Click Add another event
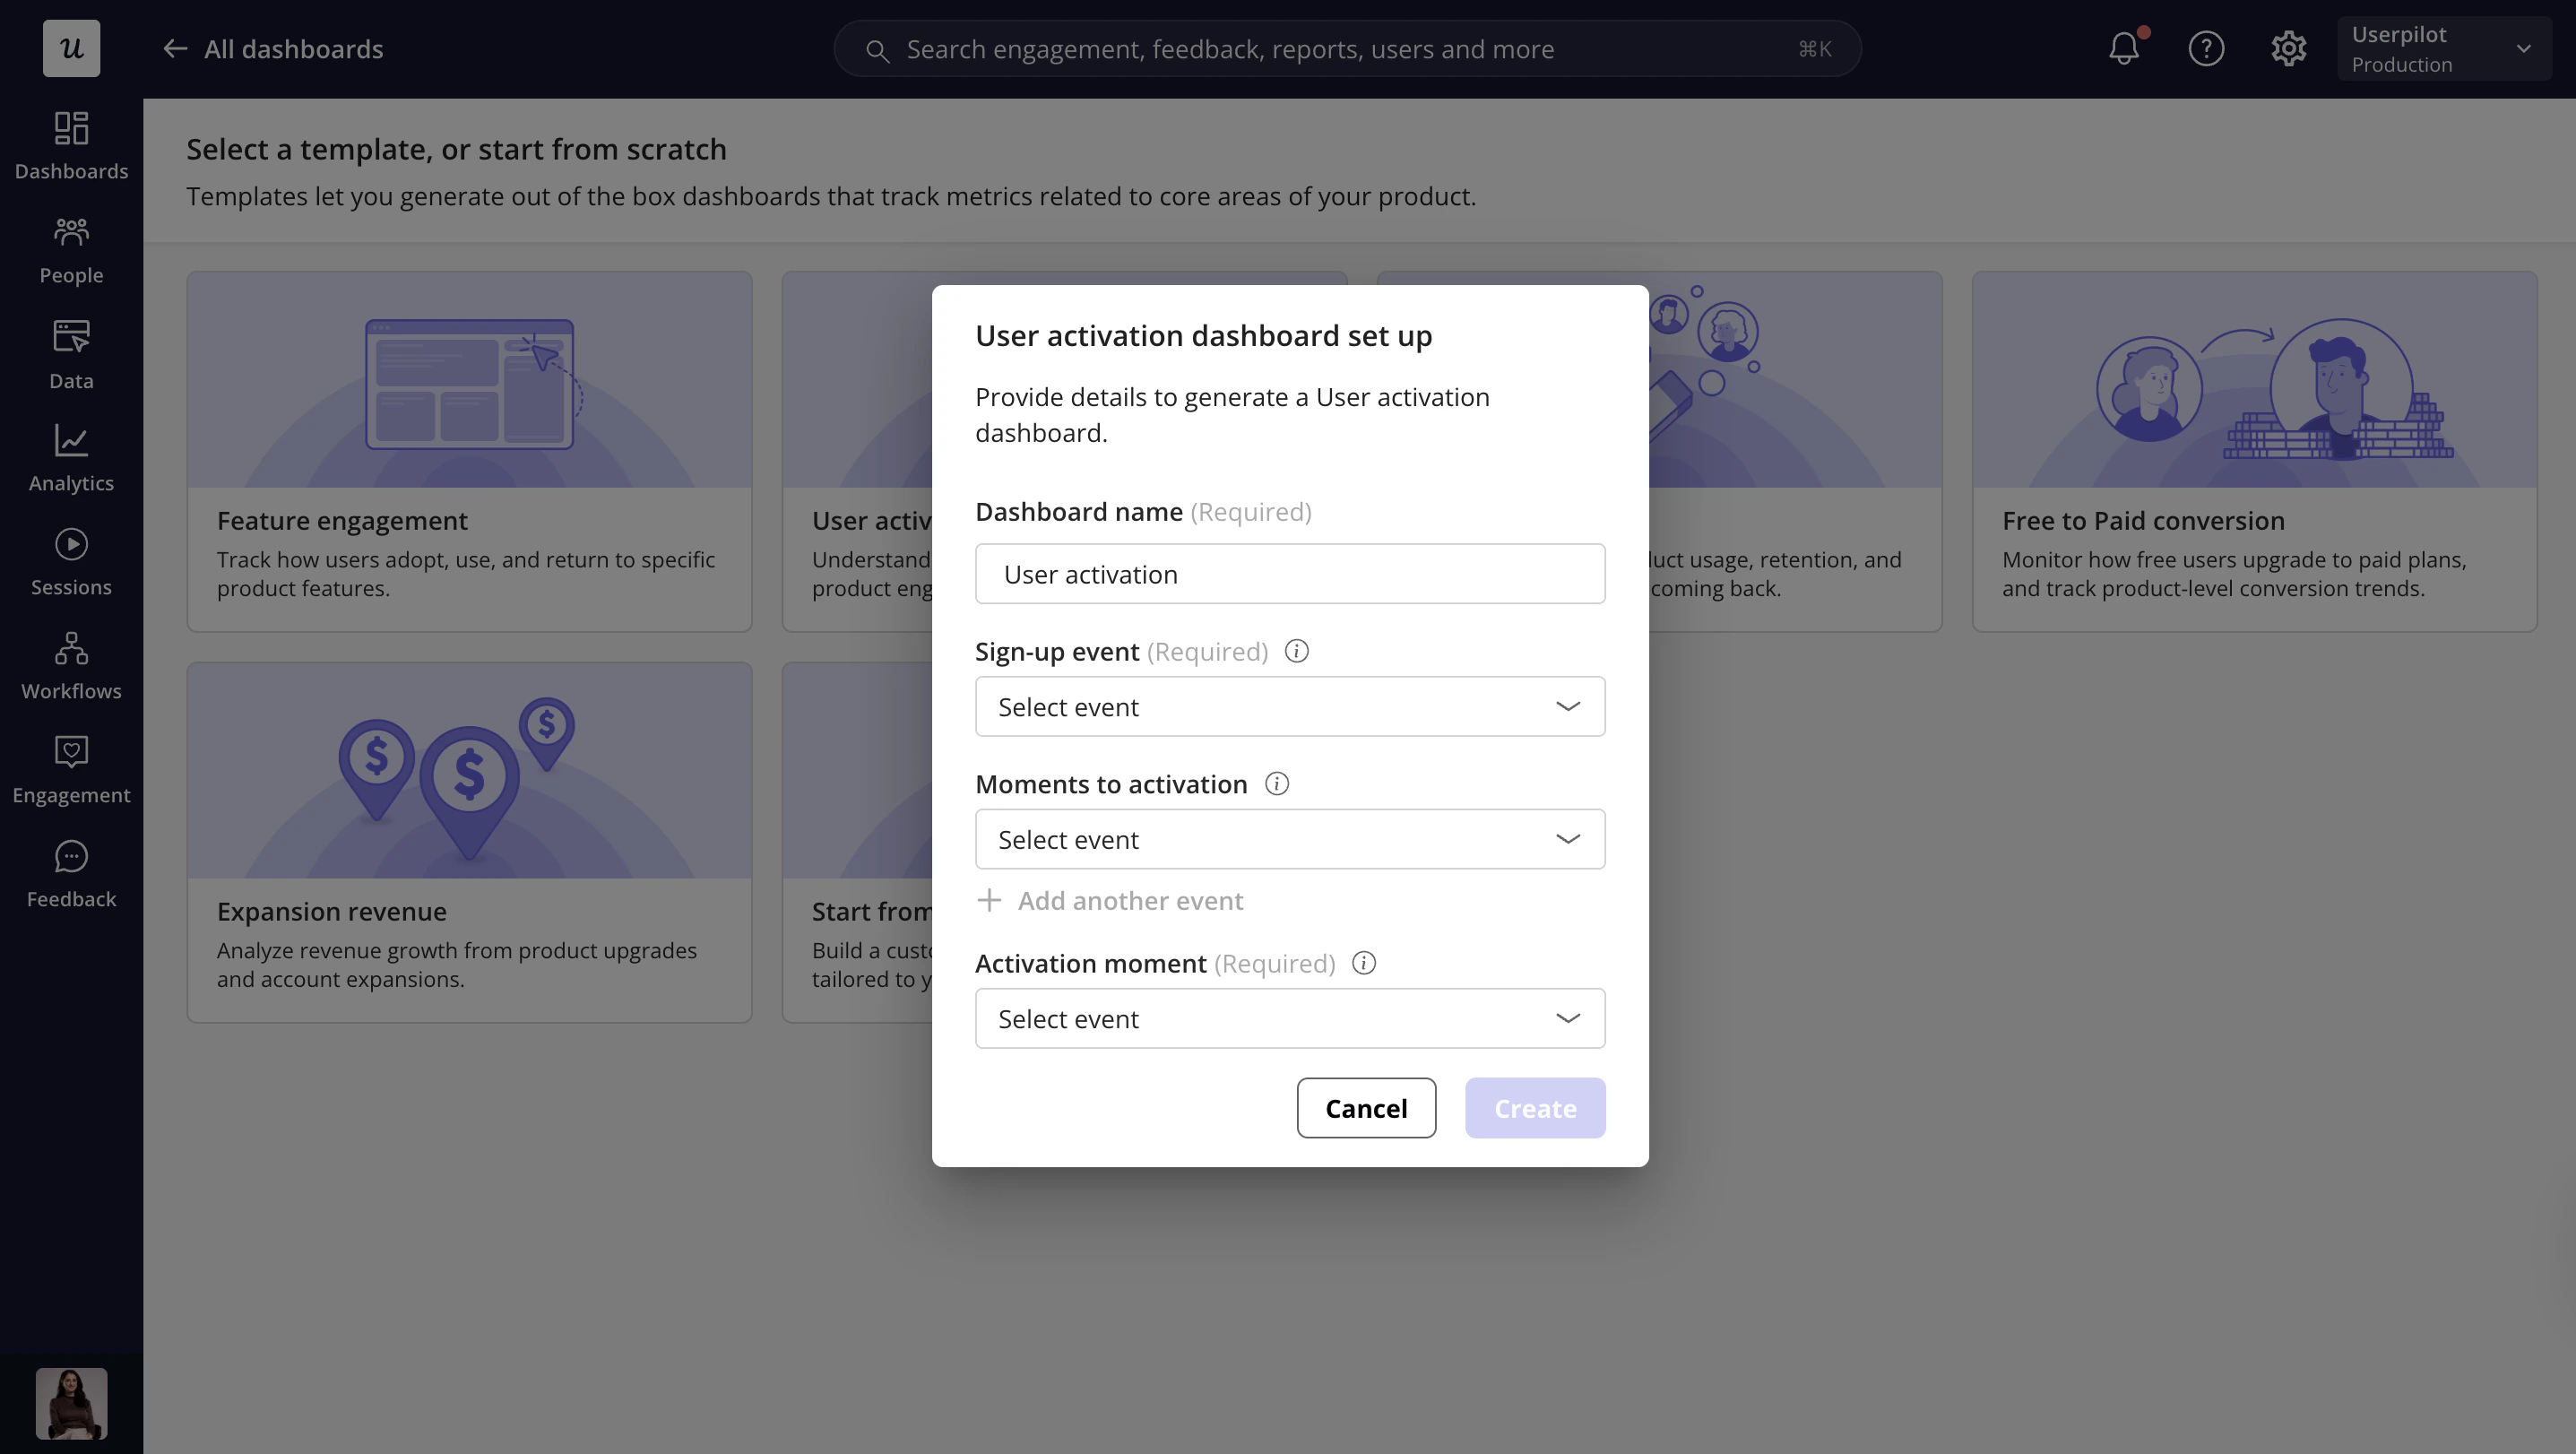2576x1454 pixels. 1110,900
